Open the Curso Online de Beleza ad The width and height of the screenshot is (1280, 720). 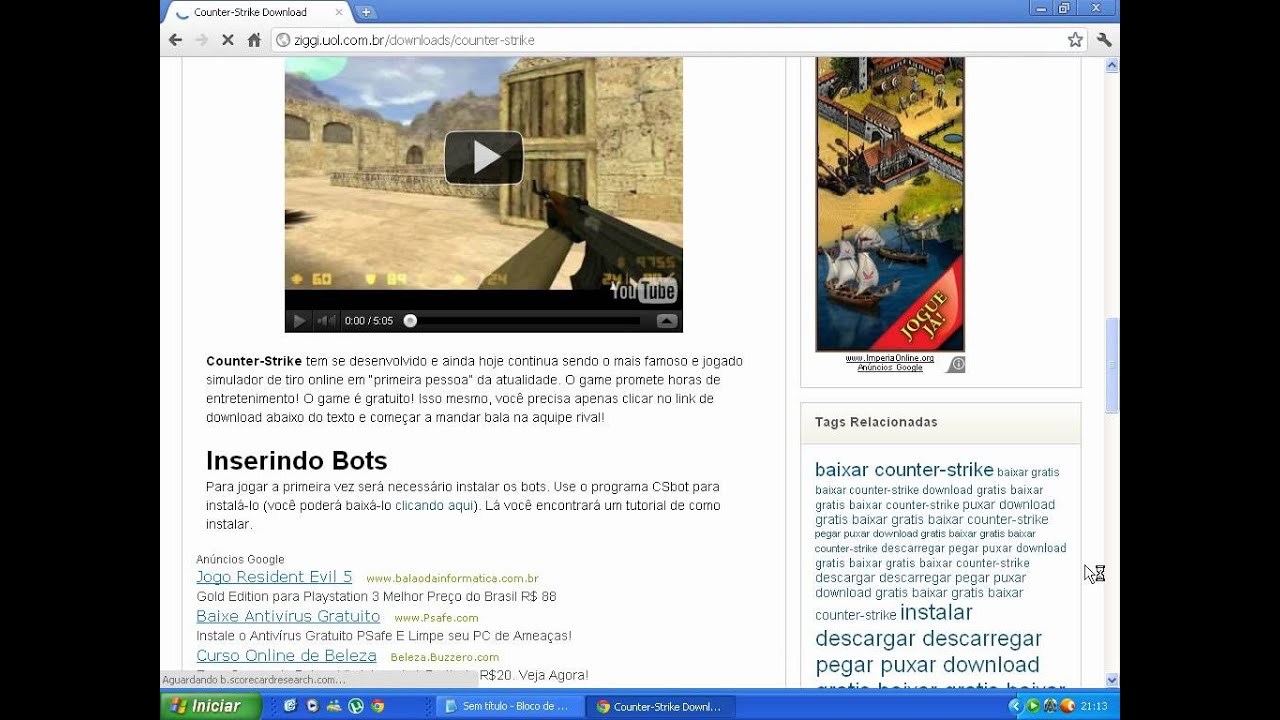tap(286, 656)
